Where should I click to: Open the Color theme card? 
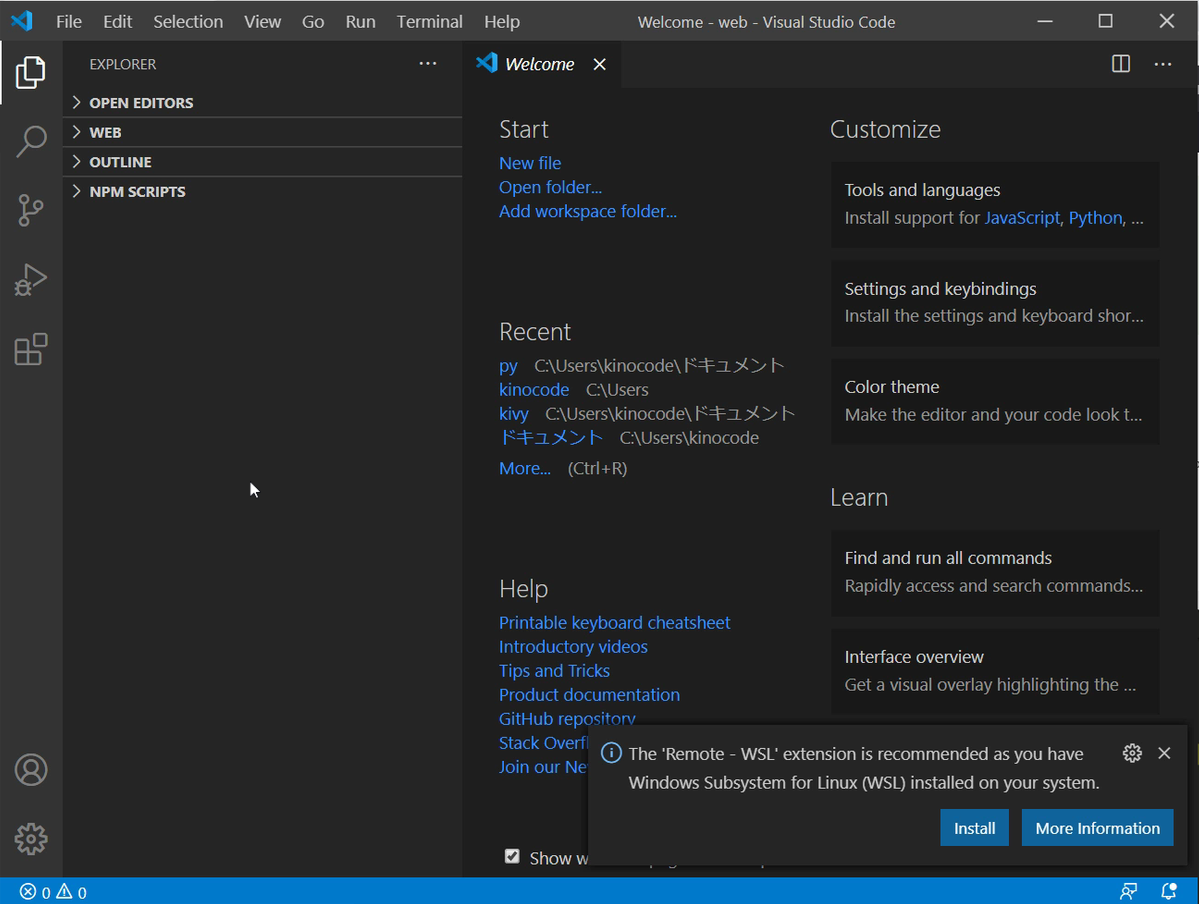pos(995,402)
